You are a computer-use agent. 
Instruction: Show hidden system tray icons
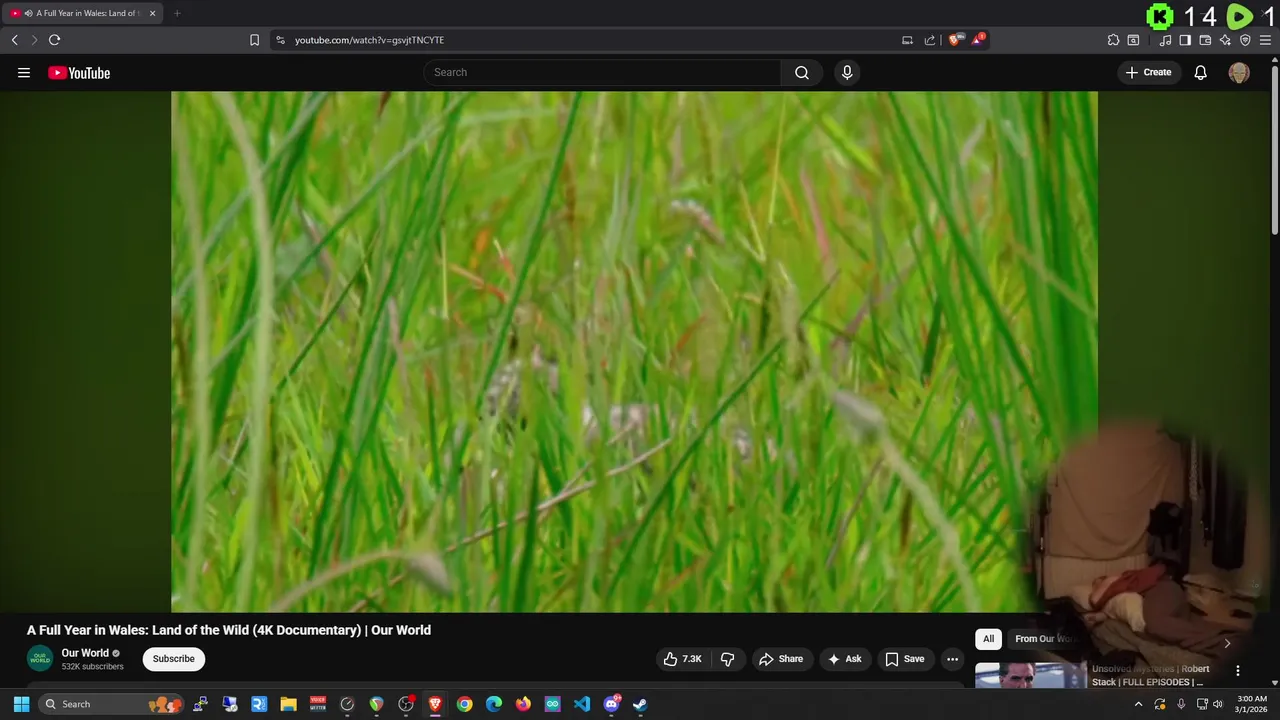1138,704
